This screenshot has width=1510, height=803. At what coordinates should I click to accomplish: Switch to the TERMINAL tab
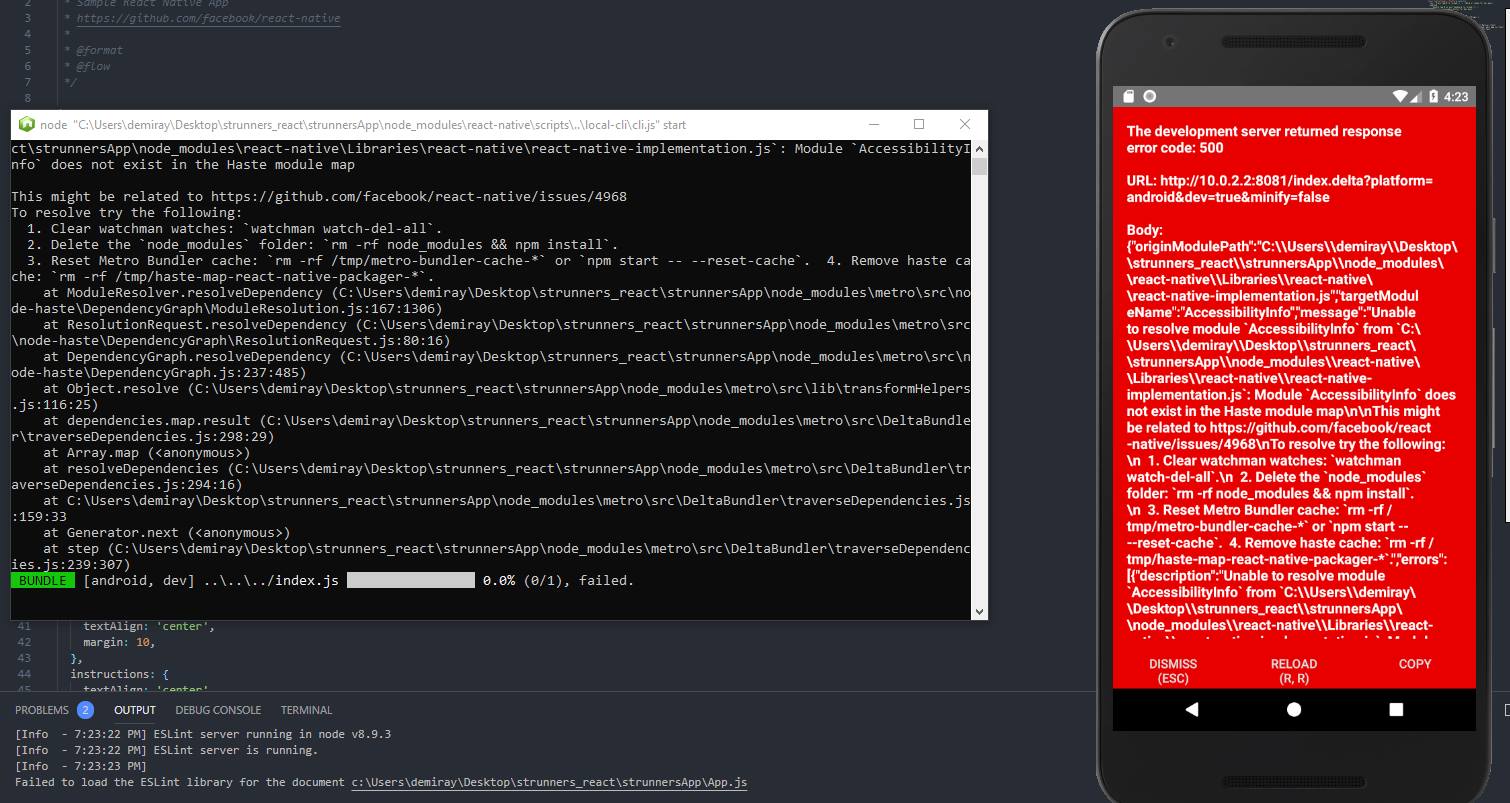click(x=306, y=710)
